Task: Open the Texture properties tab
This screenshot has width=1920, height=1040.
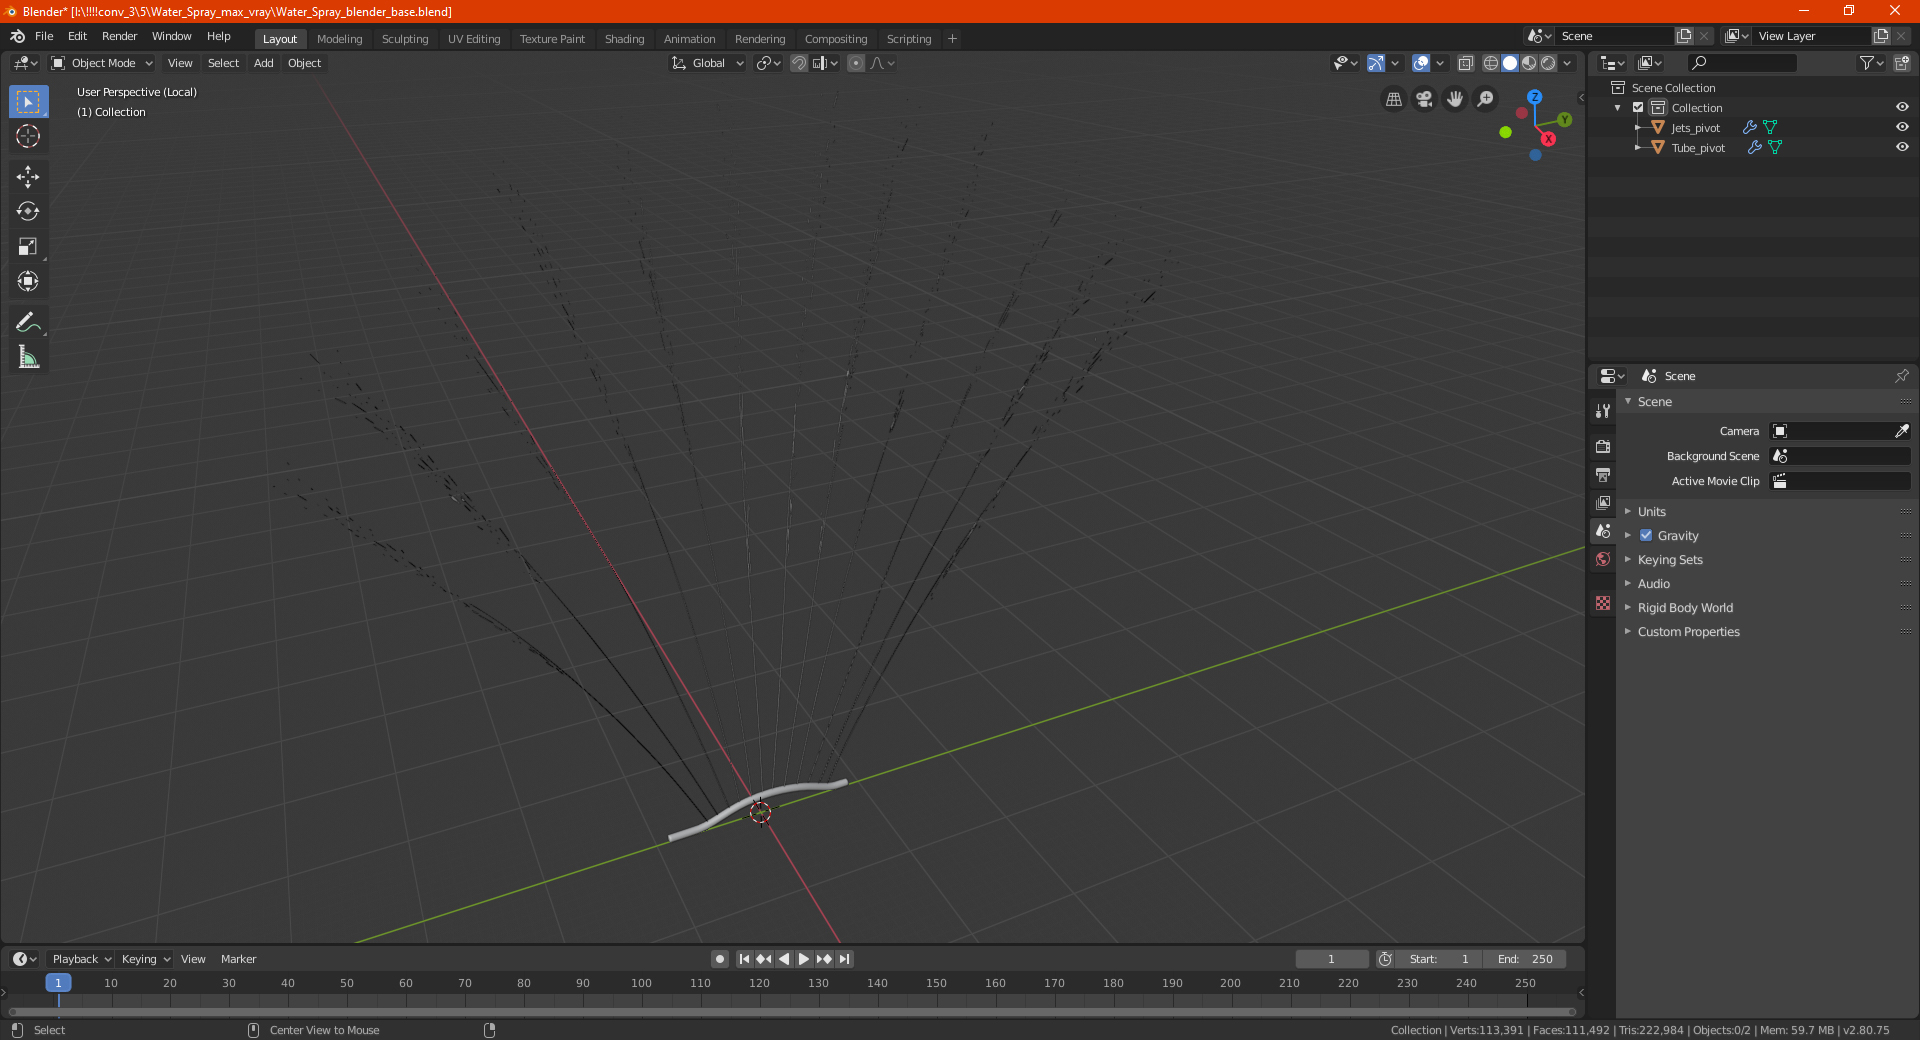Action: point(1603,603)
